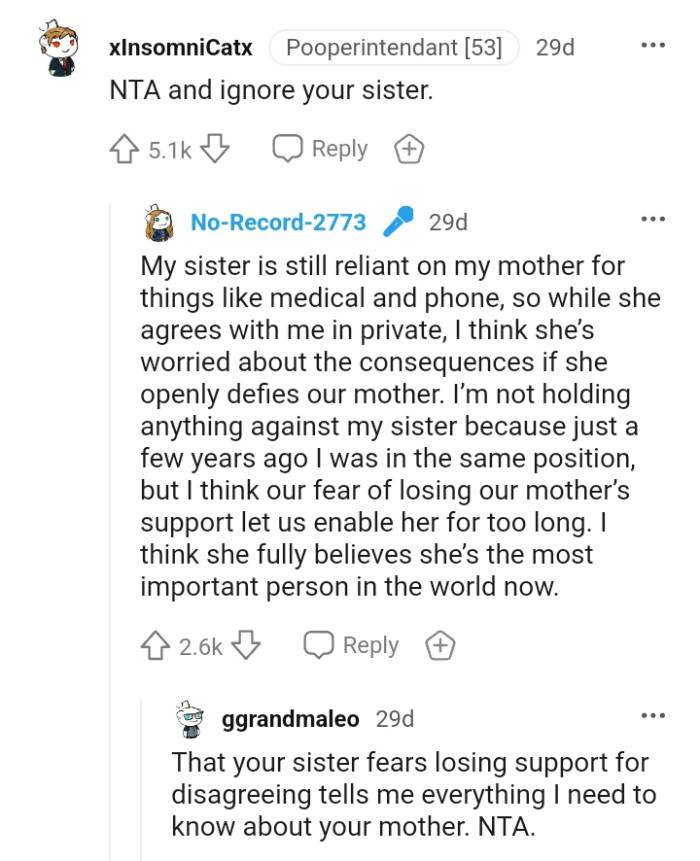This screenshot has height=861, width=700.
Task: Open overflow menu on No-Record-2773's comment
Action: pos(654,217)
